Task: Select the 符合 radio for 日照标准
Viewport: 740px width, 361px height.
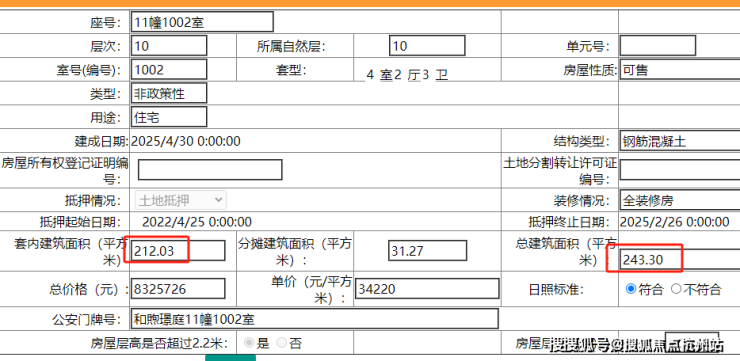Action: tap(631, 289)
